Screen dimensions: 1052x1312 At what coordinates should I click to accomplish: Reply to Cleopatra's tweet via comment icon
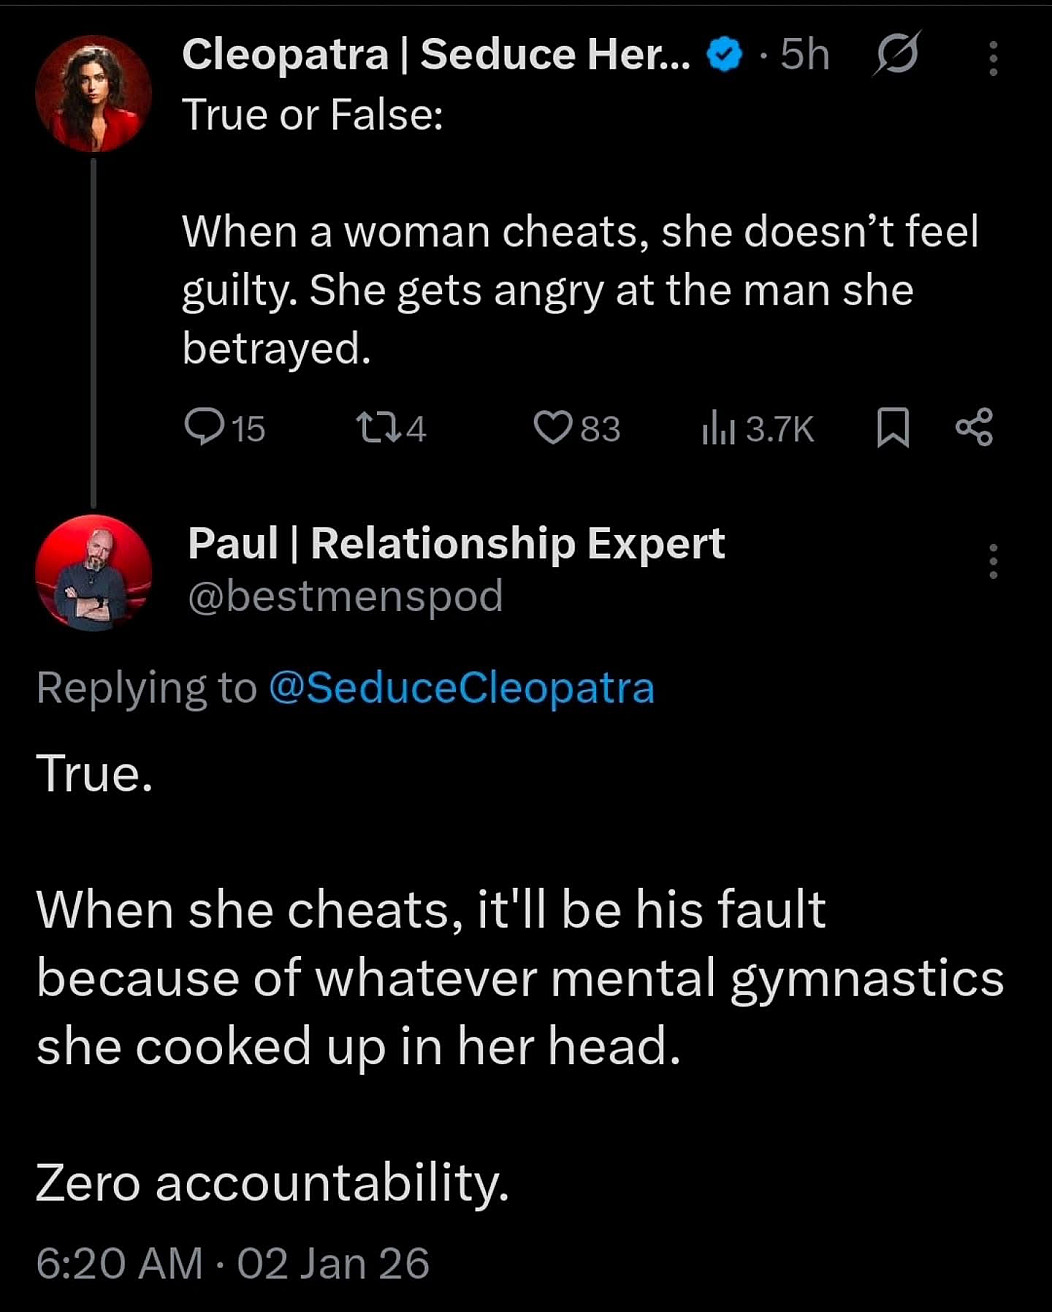pyautogui.click(x=203, y=428)
